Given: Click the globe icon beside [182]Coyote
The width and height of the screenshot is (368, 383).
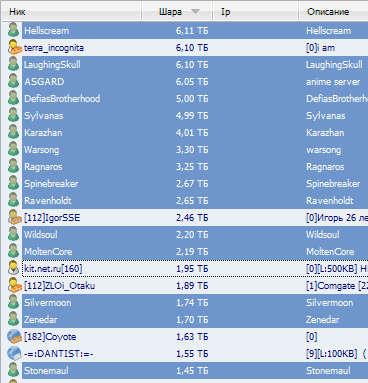Looking at the screenshot, I should pos(14,337).
